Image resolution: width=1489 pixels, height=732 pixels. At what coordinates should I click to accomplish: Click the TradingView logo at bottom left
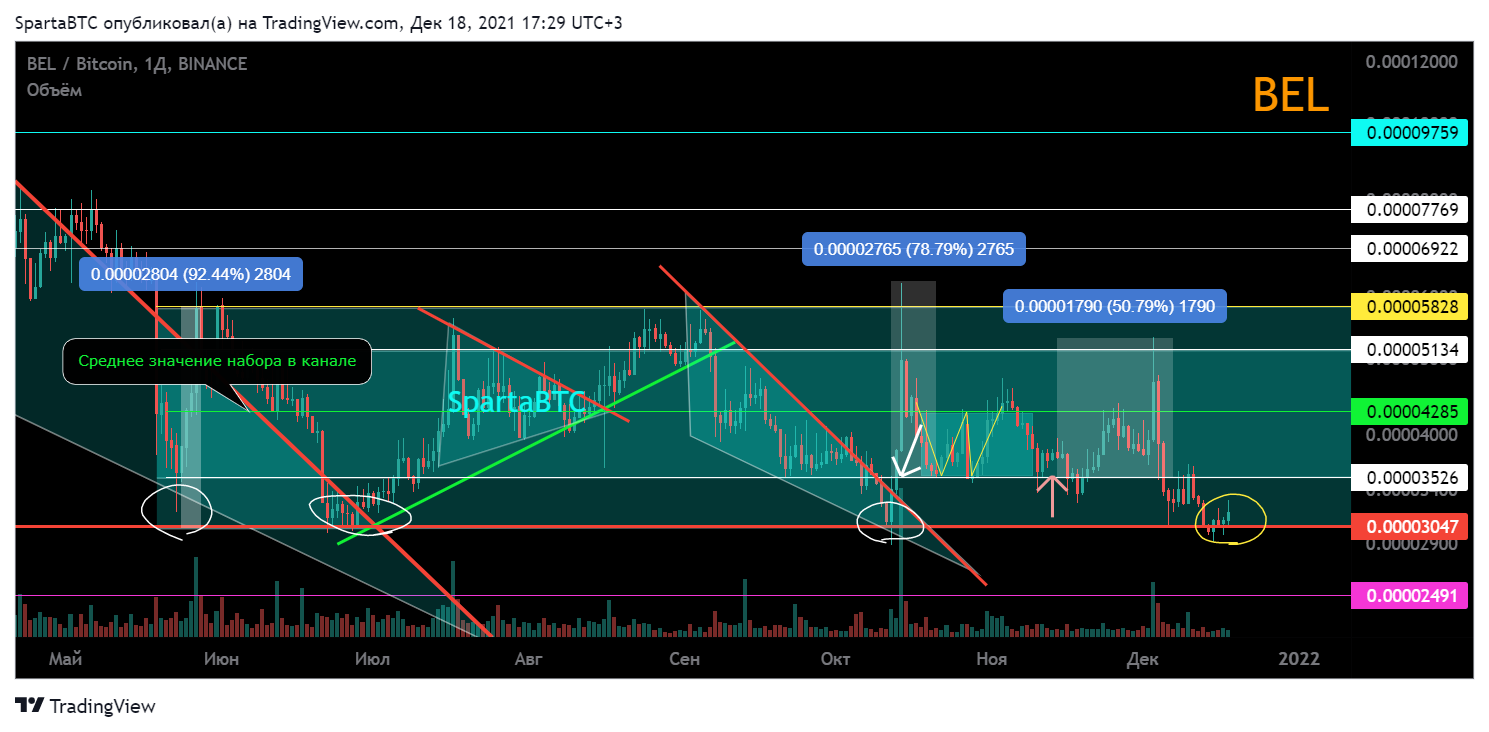(86, 706)
